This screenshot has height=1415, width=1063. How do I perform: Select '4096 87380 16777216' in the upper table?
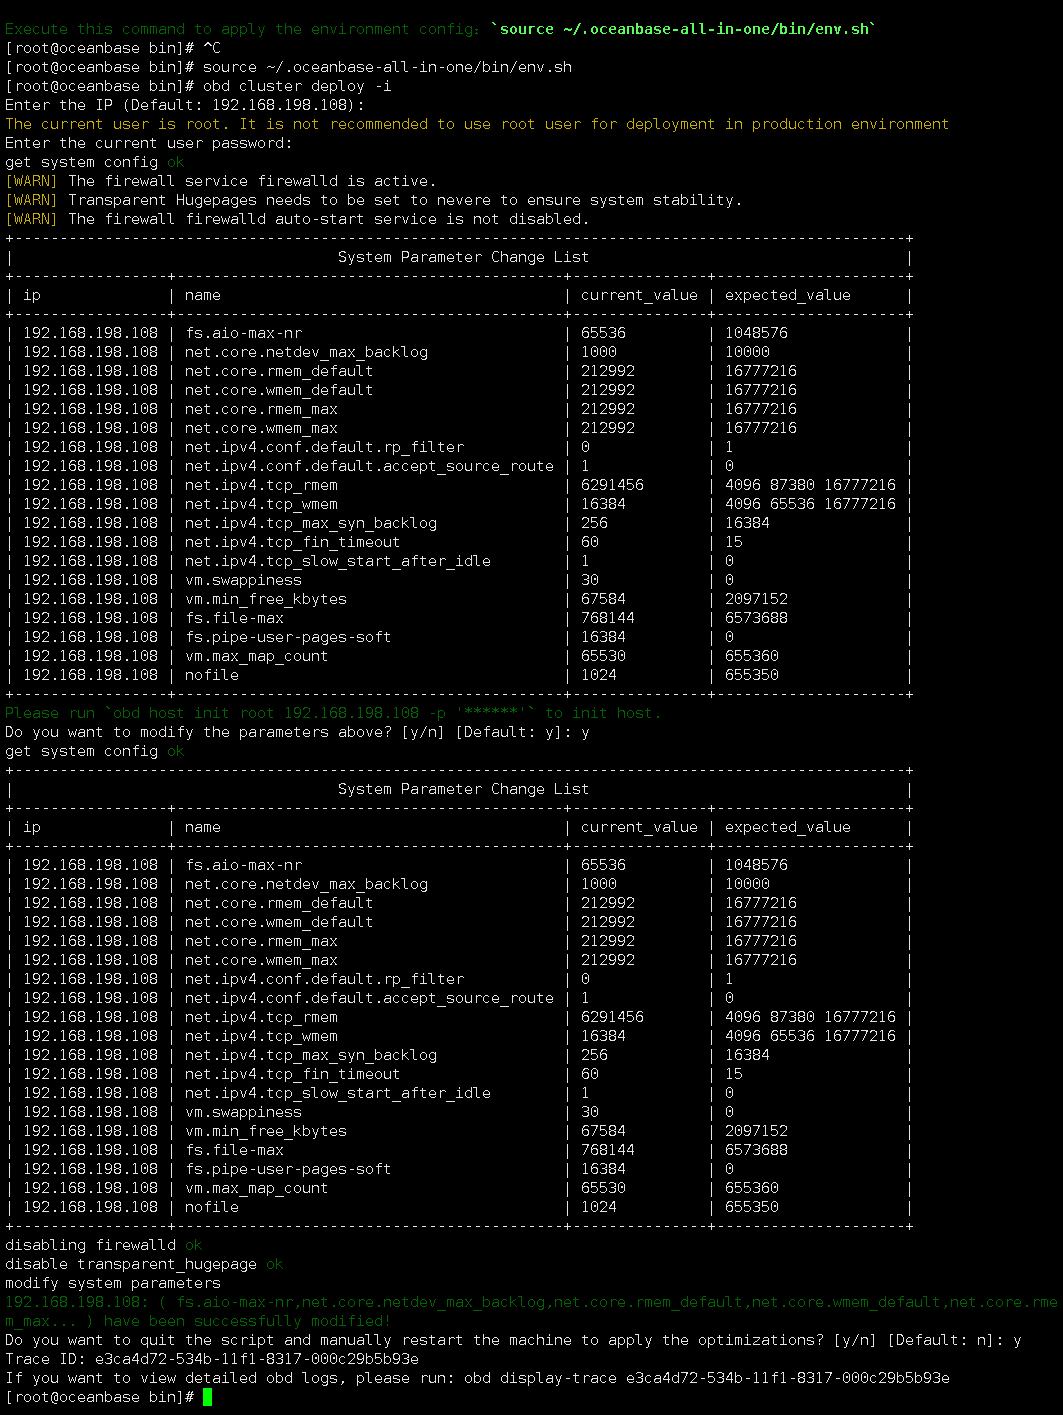tap(810, 485)
